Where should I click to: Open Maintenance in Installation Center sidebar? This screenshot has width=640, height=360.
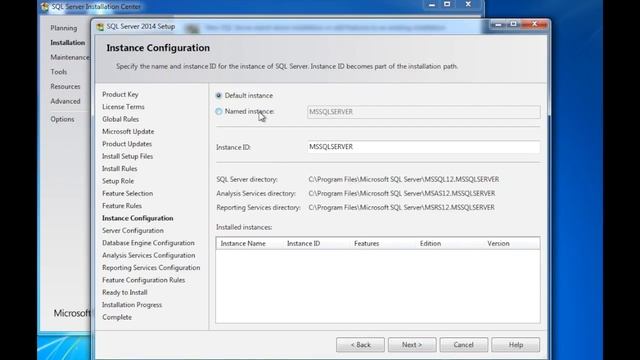(x=70, y=57)
